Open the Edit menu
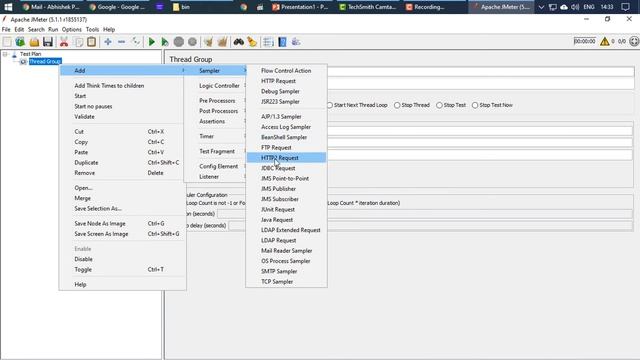The width and height of the screenshot is (640, 360). click(19, 29)
